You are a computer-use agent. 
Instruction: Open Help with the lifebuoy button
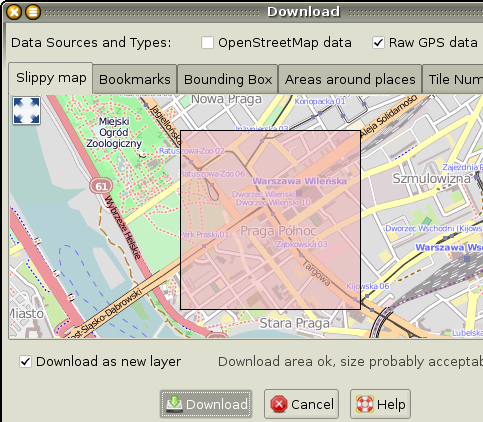[x=380, y=404]
